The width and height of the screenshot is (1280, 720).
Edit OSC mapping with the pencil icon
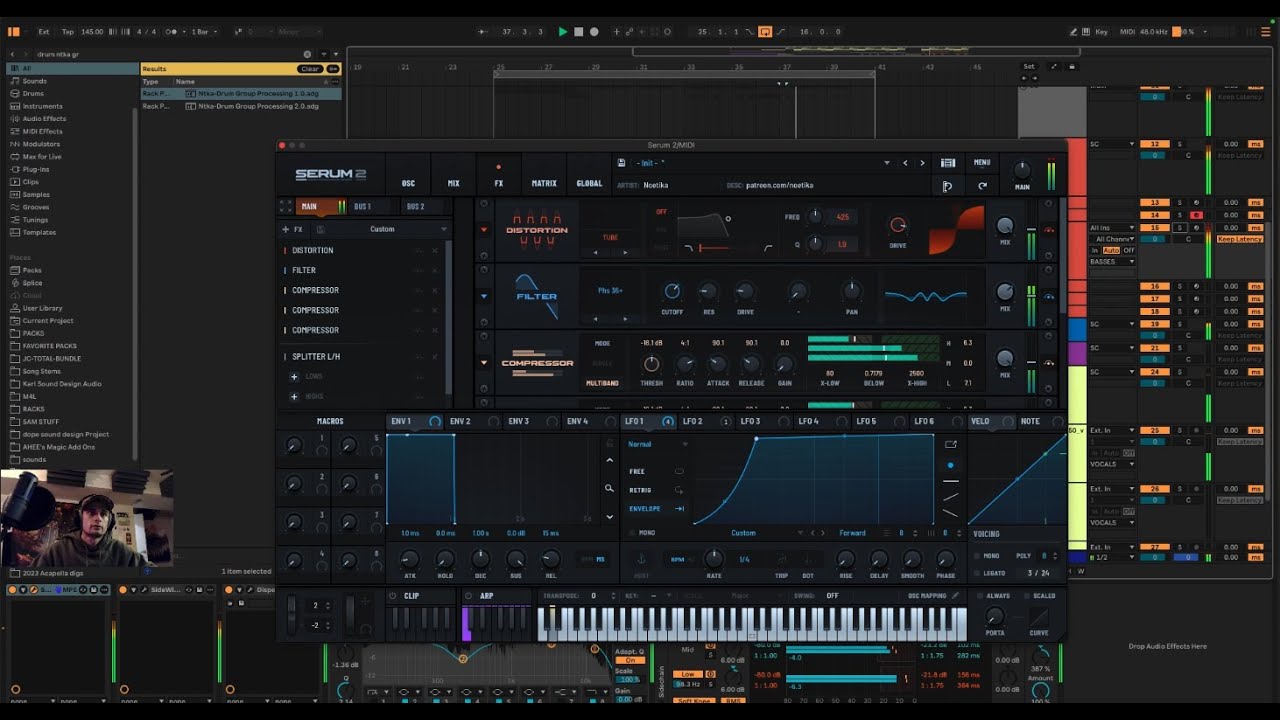click(x=954, y=596)
